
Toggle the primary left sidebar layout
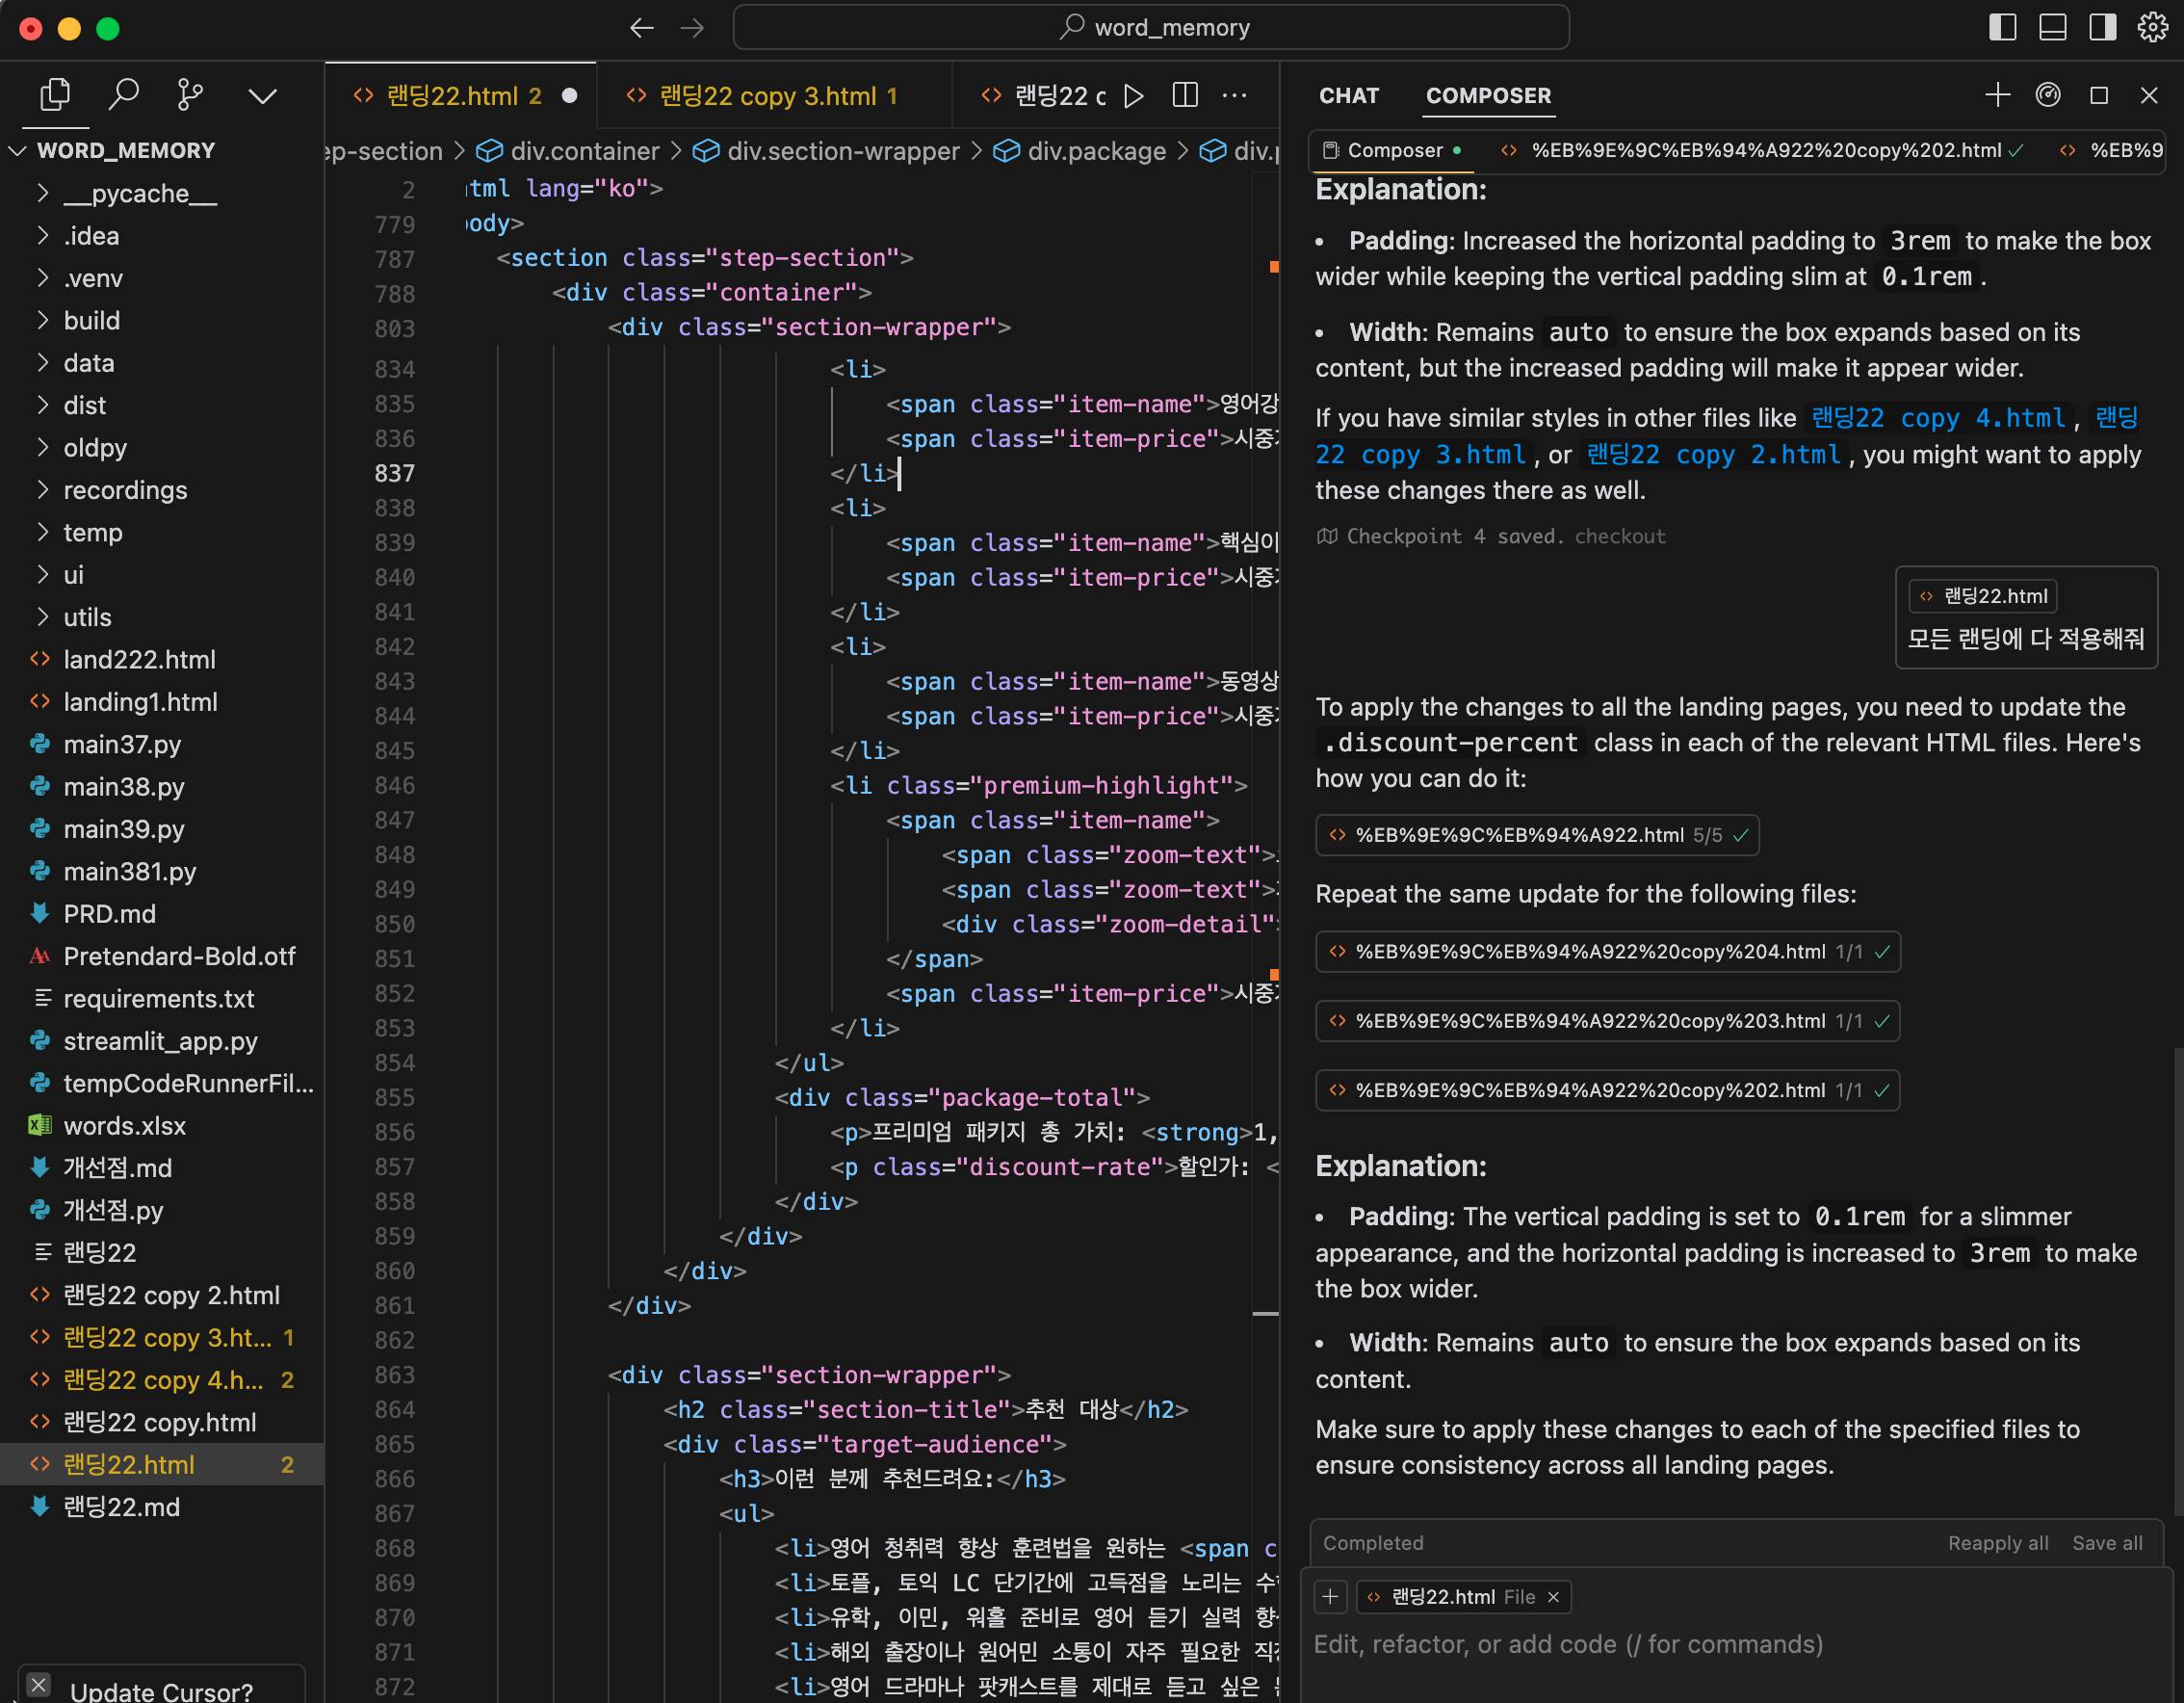click(2002, 27)
